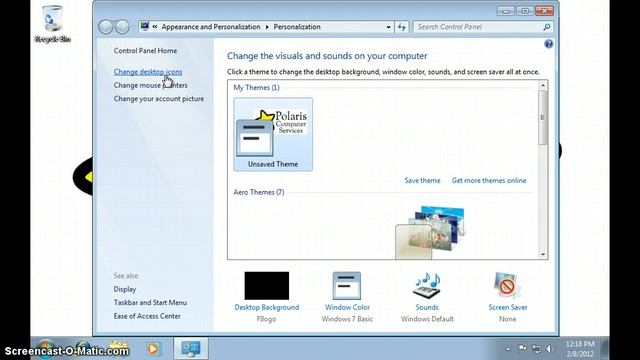
Task: Open Windows Media Player in taskbar
Action: pos(153,349)
